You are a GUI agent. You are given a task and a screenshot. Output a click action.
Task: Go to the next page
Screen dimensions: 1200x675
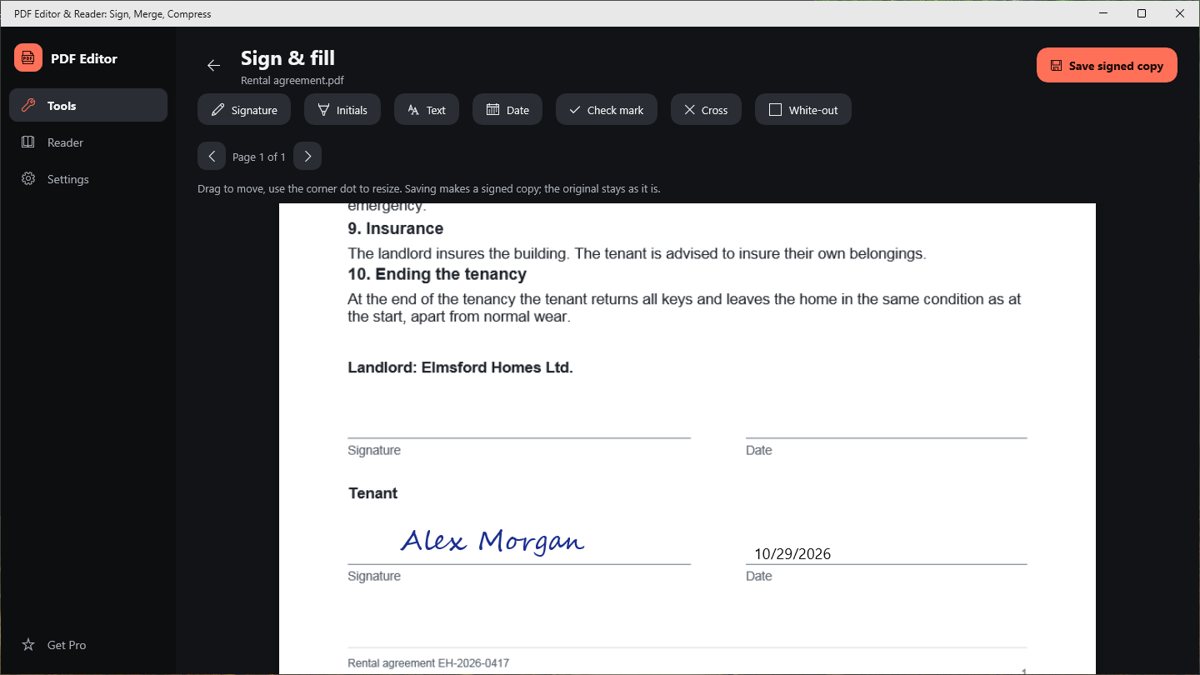pyautogui.click(x=307, y=156)
